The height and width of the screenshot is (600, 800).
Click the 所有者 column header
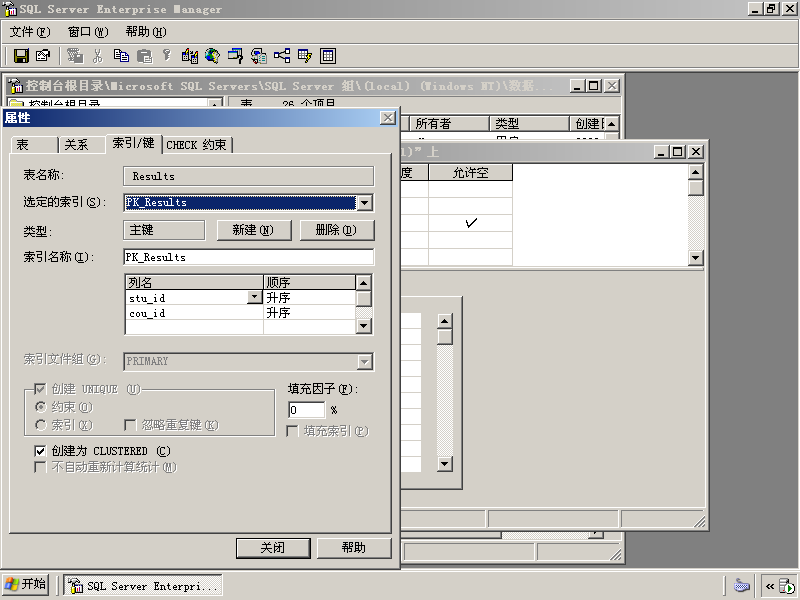click(x=449, y=123)
